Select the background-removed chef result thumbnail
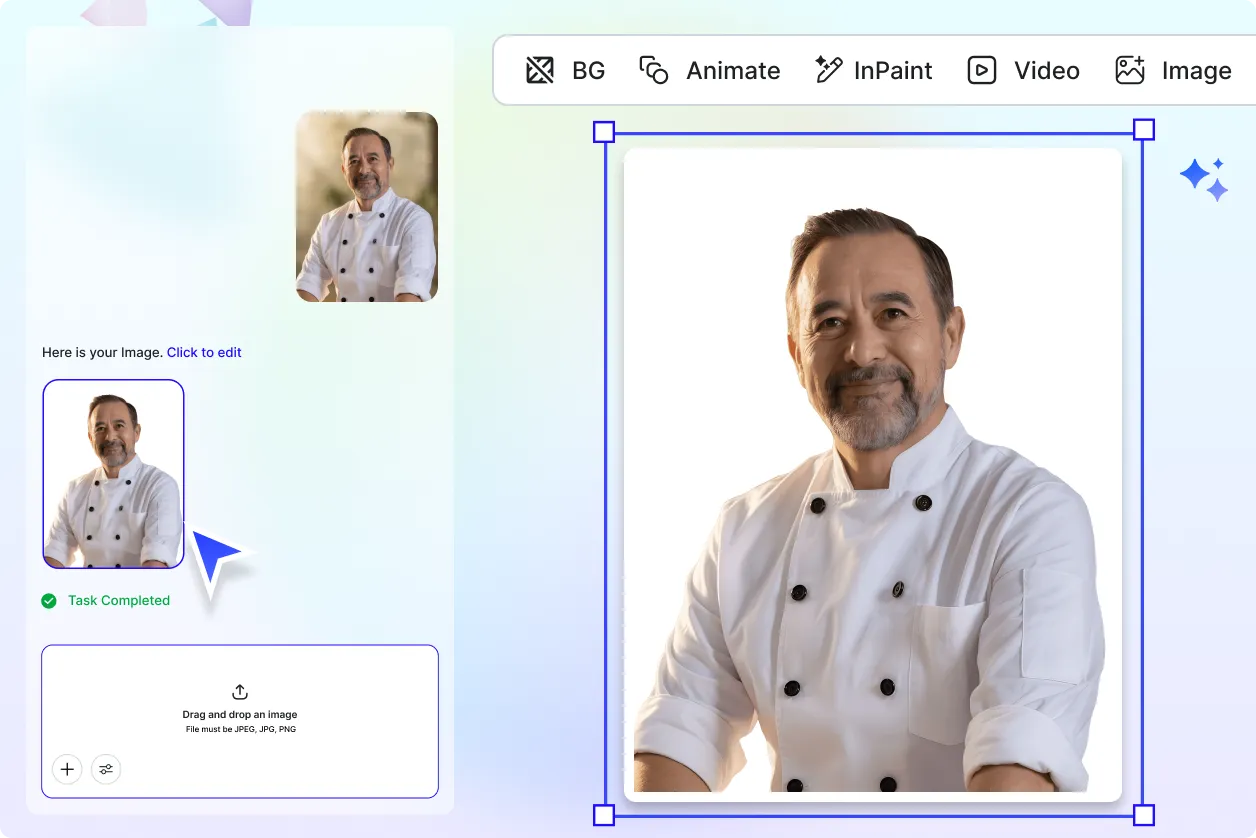This screenshot has height=838, width=1256. [113, 474]
